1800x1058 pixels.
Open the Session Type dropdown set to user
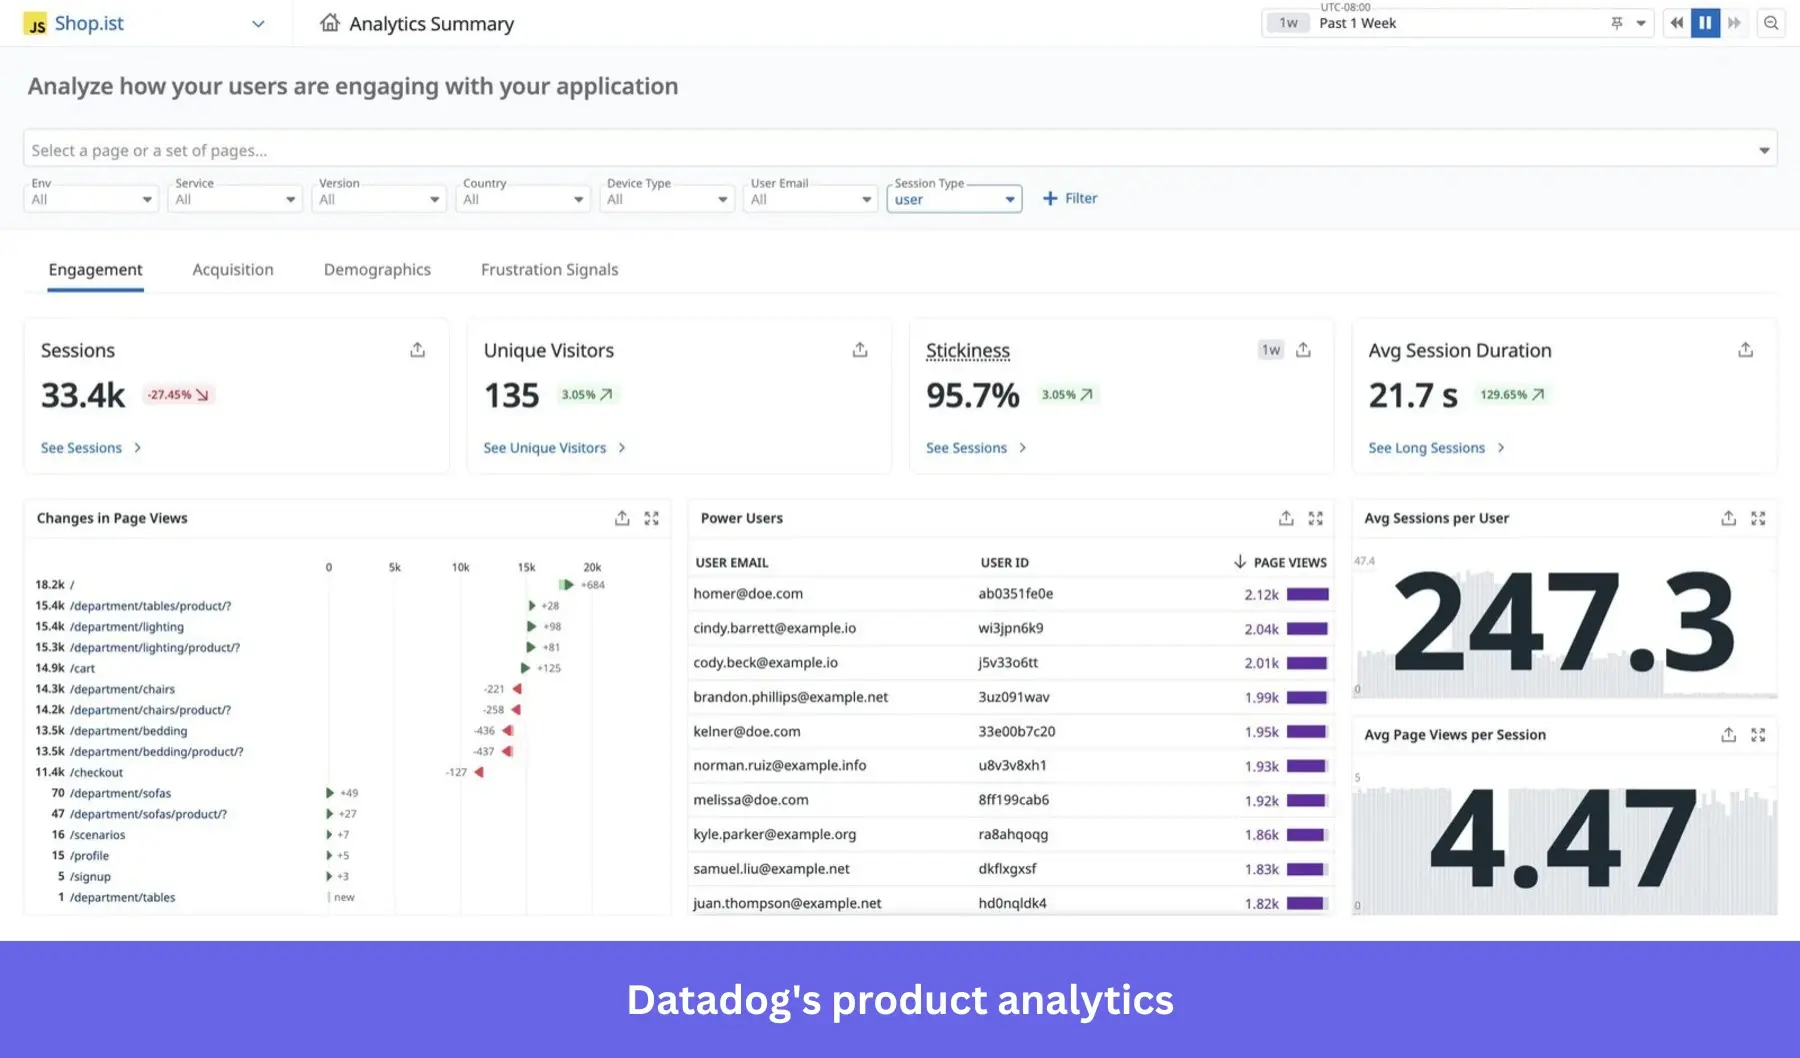click(953, 198)
